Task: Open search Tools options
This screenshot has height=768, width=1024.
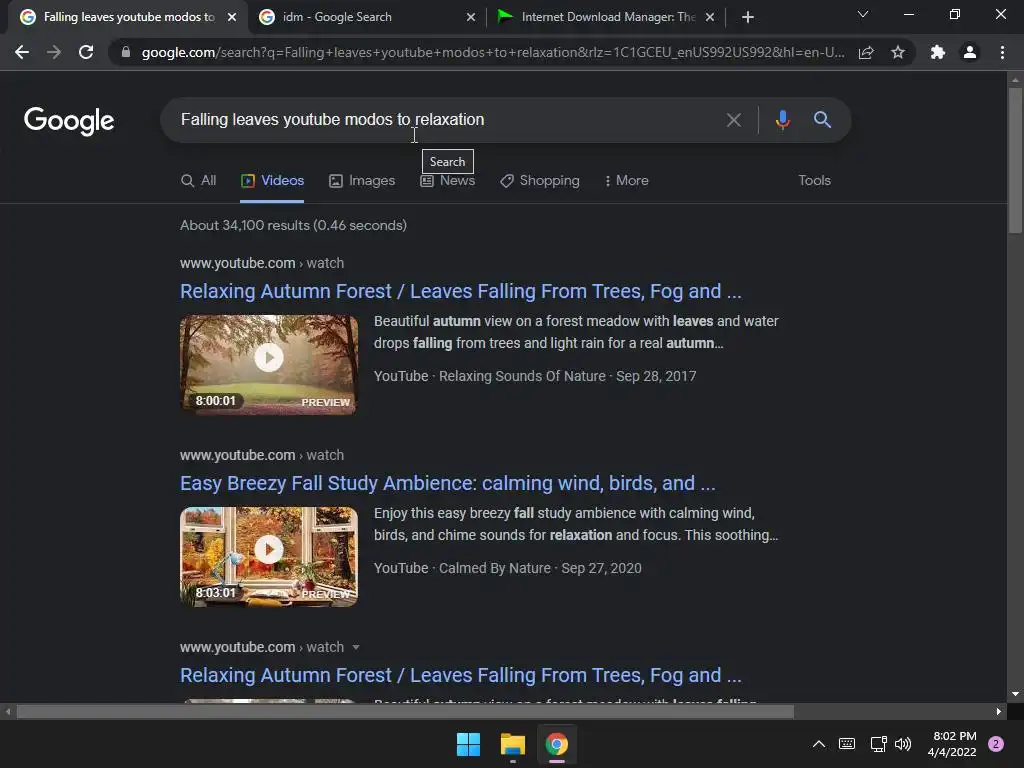Action: pos(814,180)
